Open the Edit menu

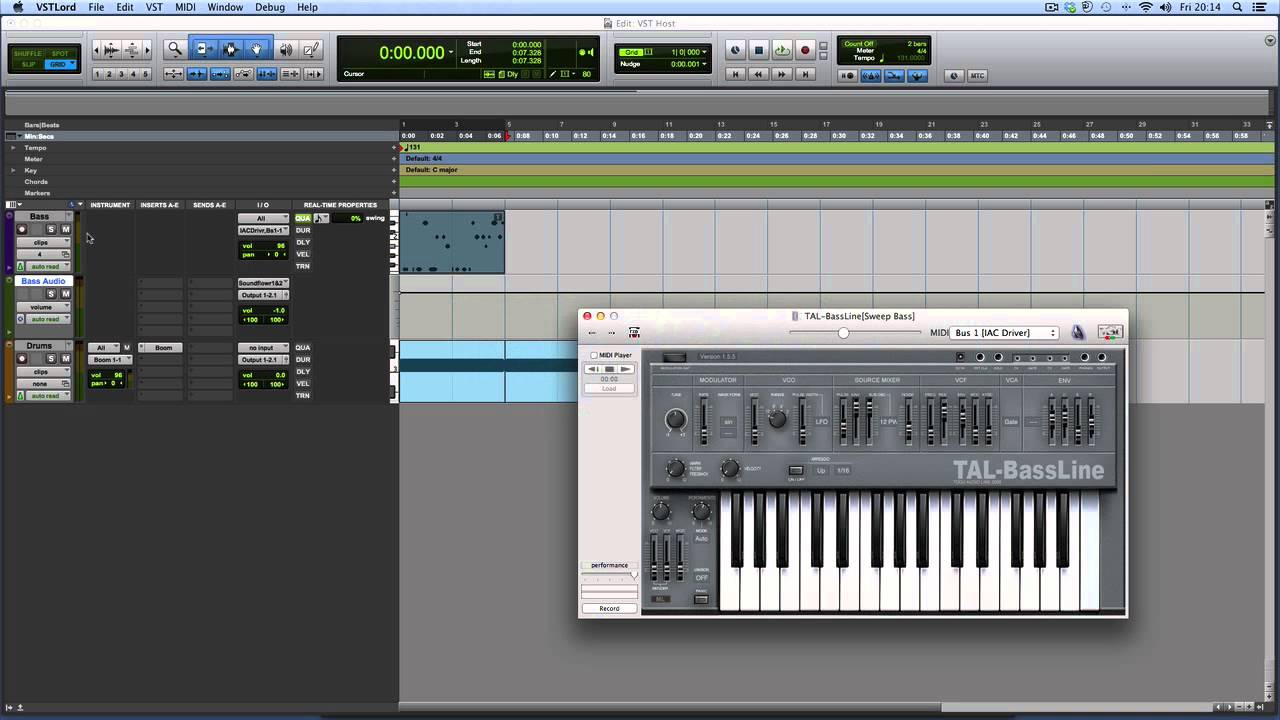point(125,7)
